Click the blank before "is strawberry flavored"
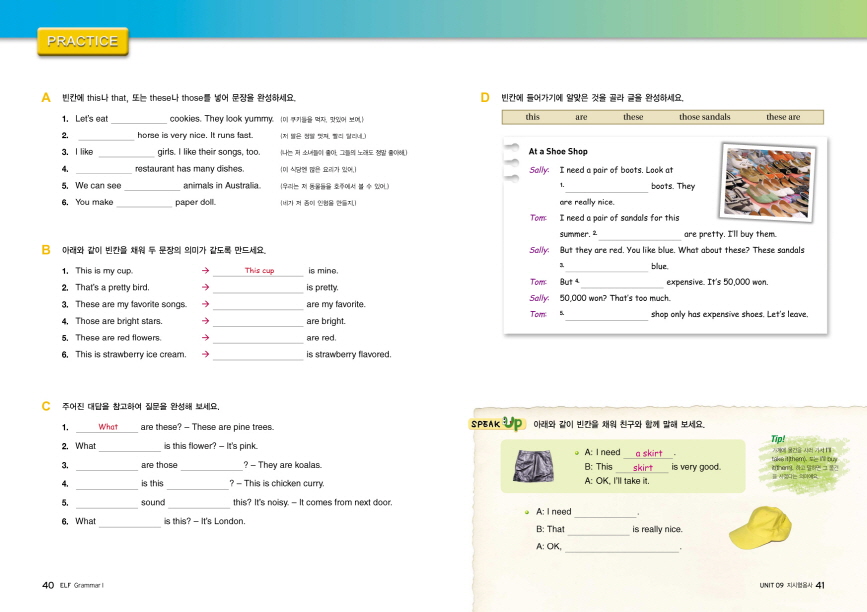 point(257,355)
